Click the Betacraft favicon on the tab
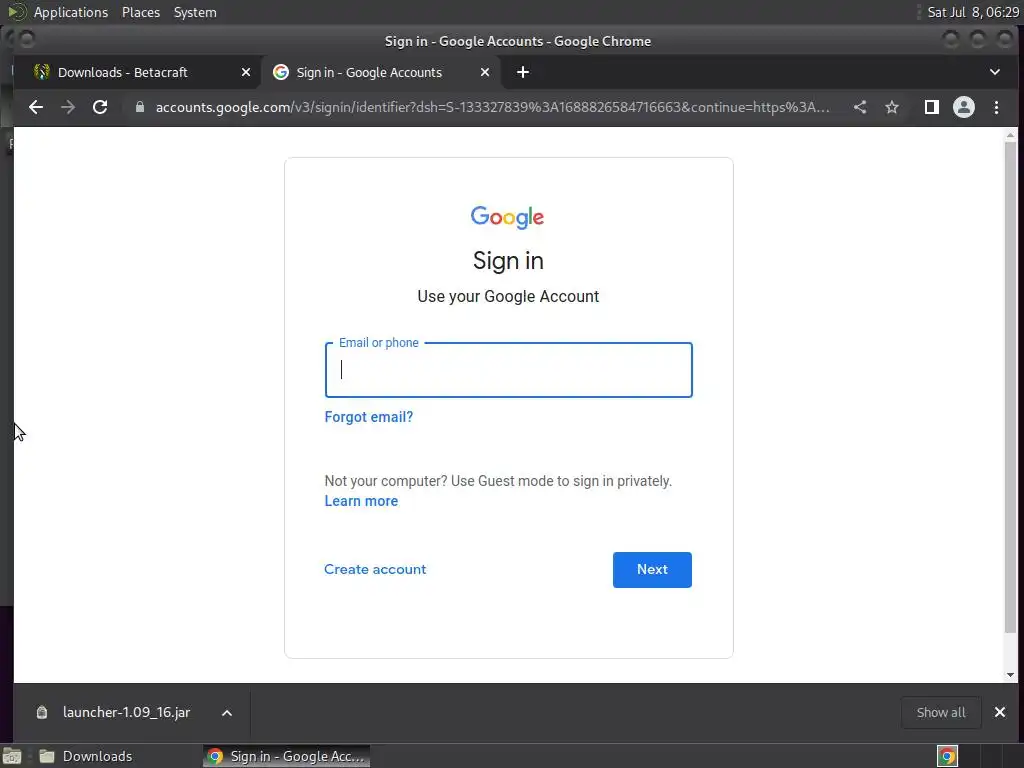The width and height of the screenshot is (1024, 768). tap(42, 72)
